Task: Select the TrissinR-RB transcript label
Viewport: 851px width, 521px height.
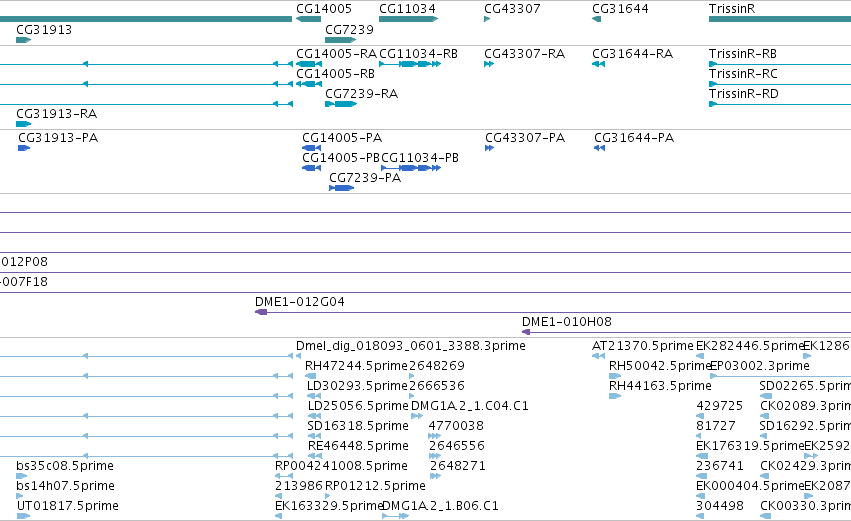Action: (x=742, y=54)
